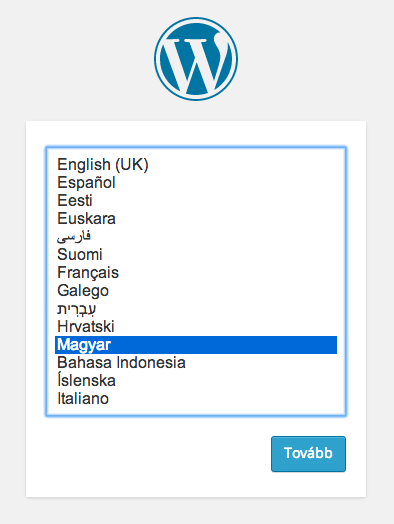The width and height of the screenshot is (394, 524).
Task: Click the WordPress logo
Action: [196, 59]
